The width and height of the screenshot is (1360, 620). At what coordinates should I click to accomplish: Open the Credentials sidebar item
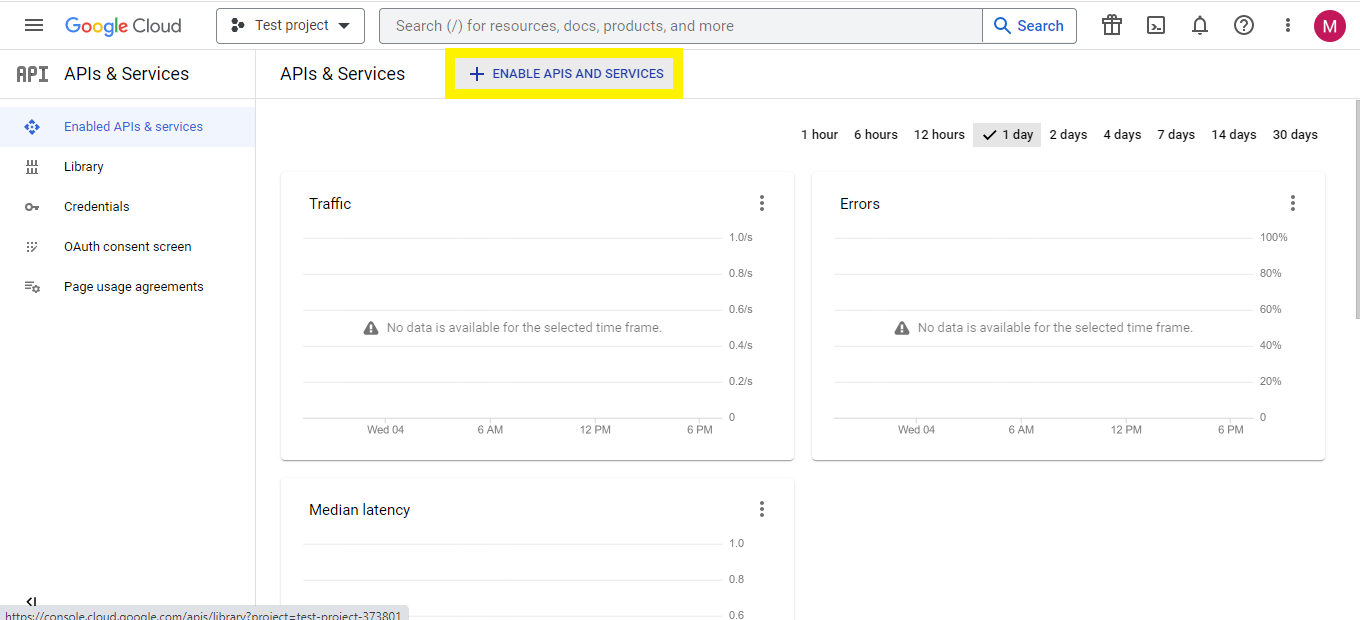[97, 206]
